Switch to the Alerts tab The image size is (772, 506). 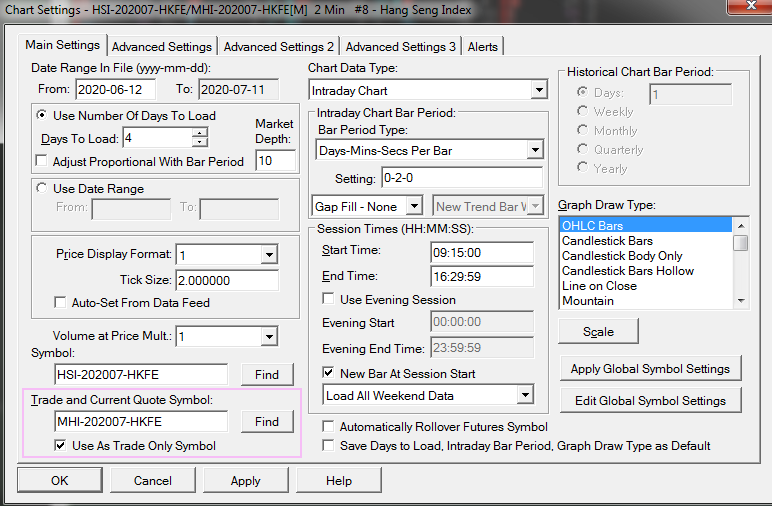tap(482, 47)
